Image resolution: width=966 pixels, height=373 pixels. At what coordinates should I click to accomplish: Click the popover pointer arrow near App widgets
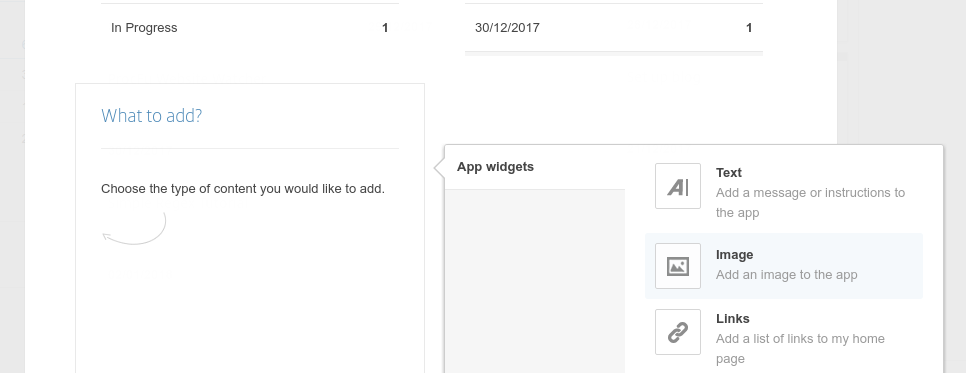click(439, 167)
